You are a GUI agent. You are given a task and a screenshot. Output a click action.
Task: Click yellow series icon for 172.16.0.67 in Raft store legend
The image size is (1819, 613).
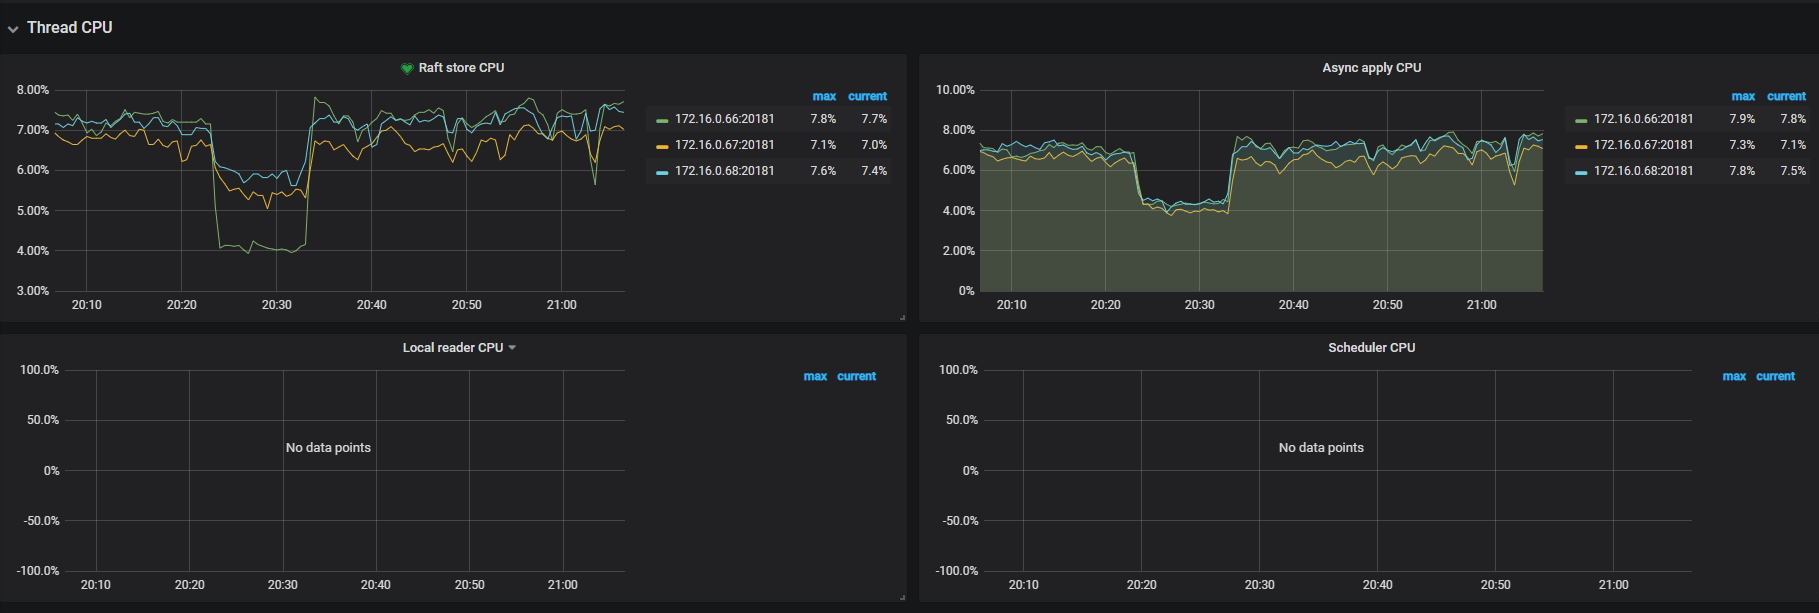pos(662,146)
